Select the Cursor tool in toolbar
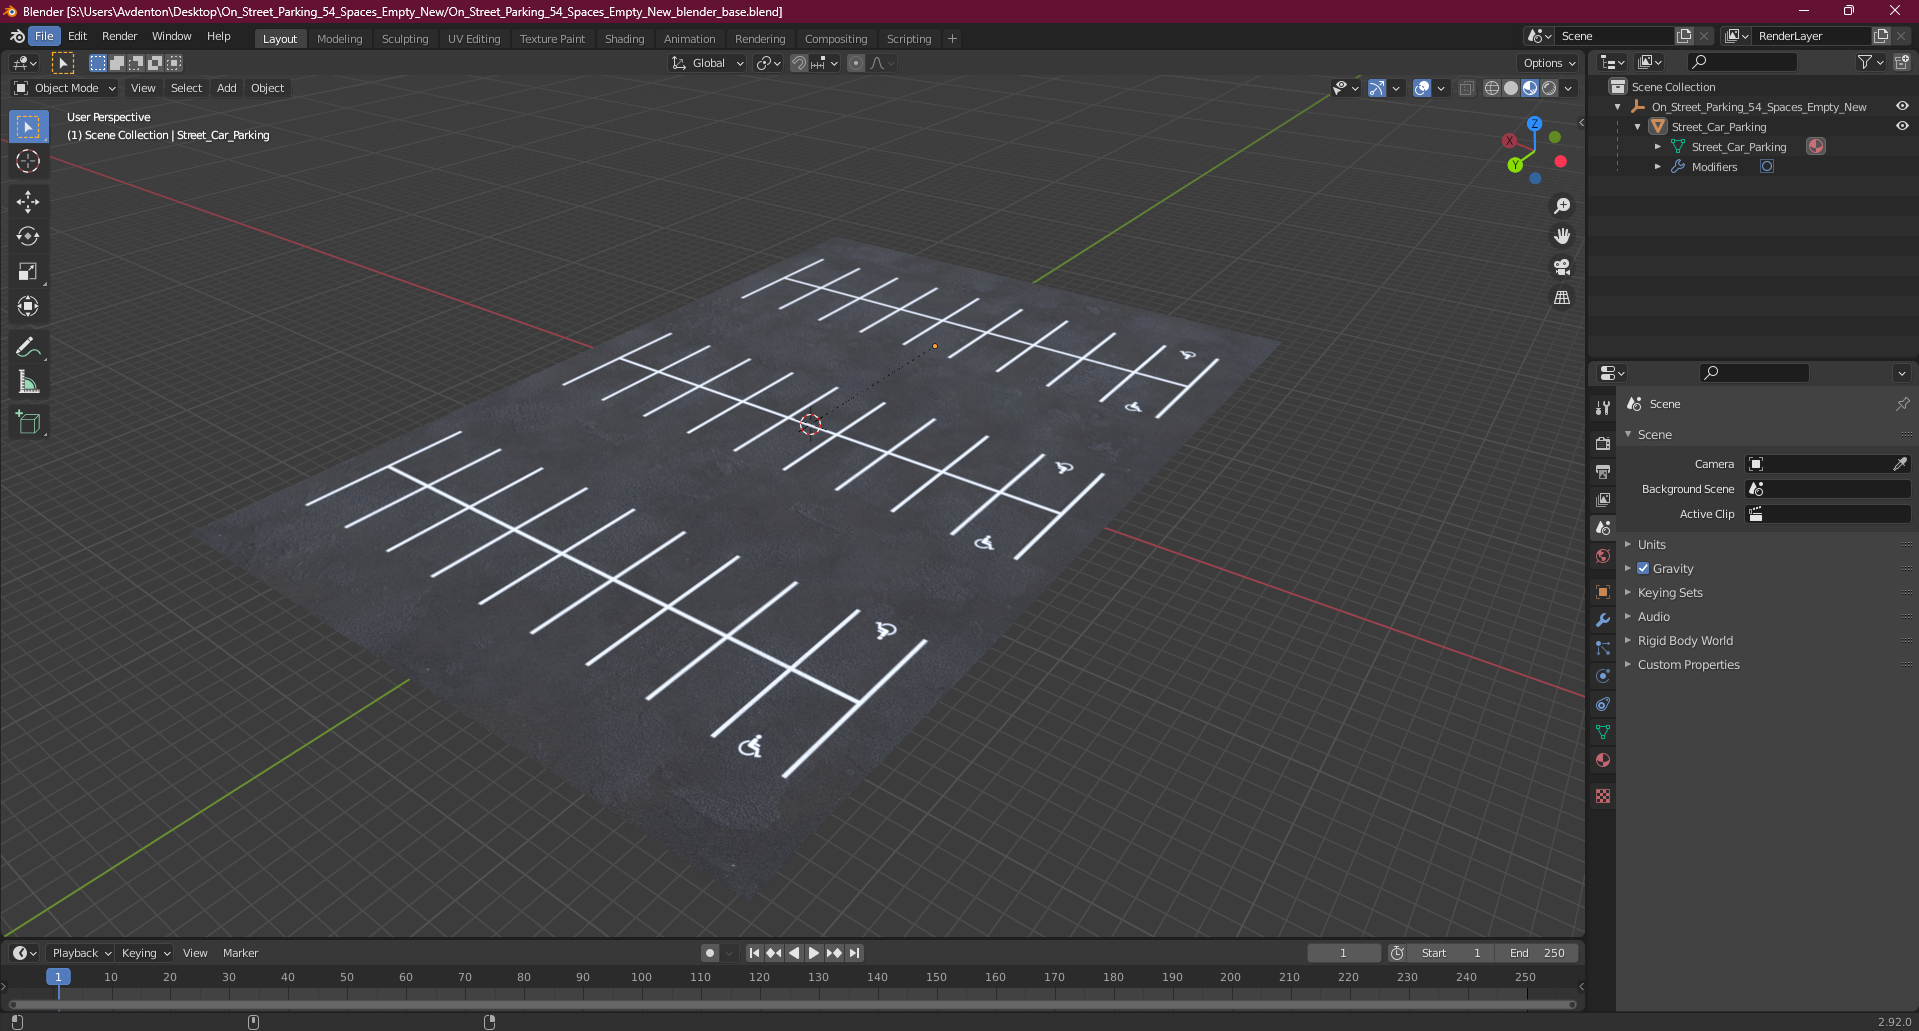The width and height of the screenshot is (1919, 1031). pyautogui.click(x=28, y=161)
